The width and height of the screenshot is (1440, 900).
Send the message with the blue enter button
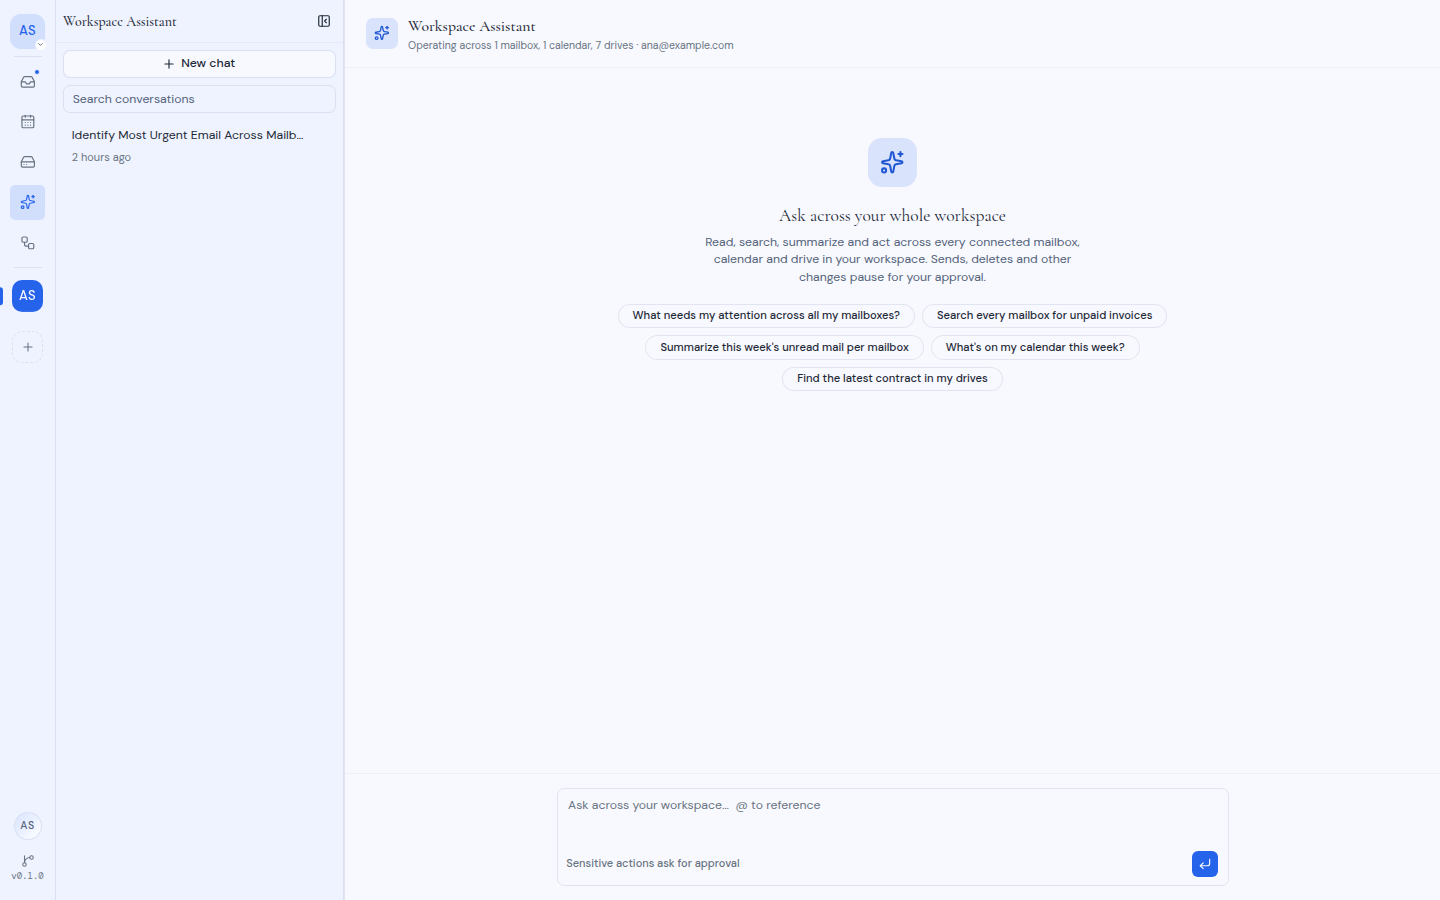(x=1205, y=864)
